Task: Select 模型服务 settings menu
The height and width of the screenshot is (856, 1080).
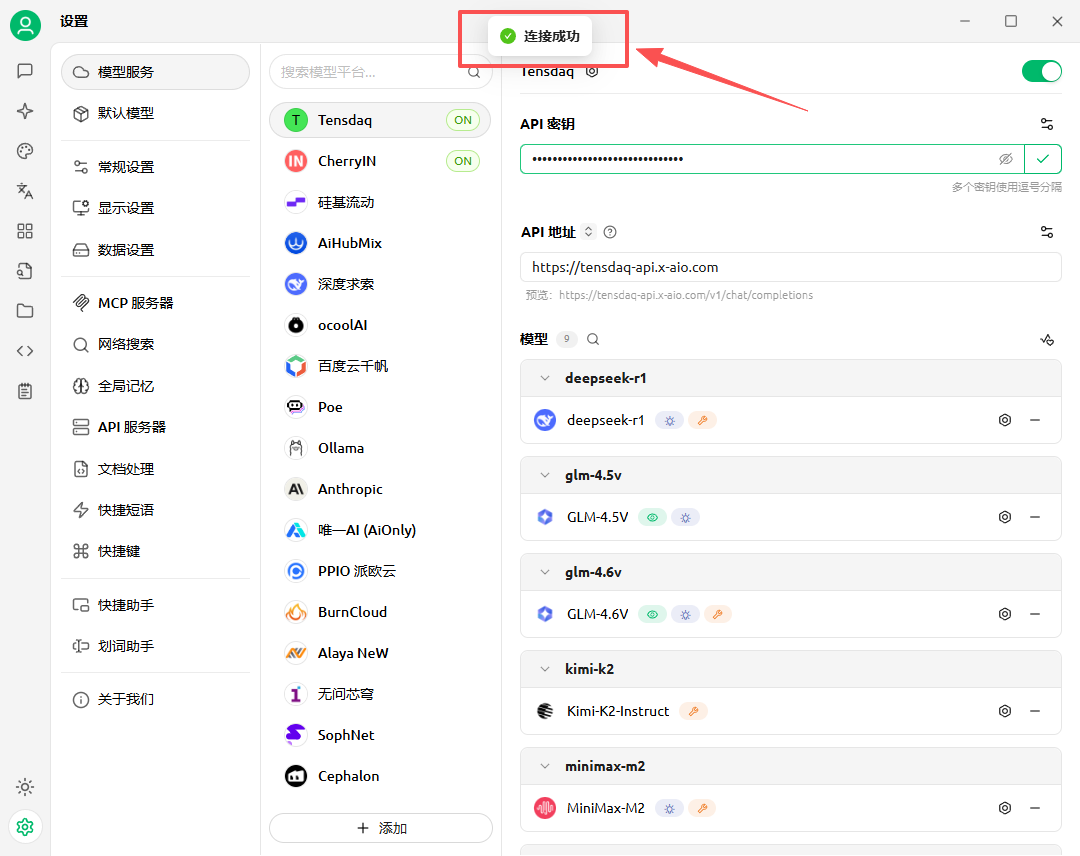Action: (155, 72)
